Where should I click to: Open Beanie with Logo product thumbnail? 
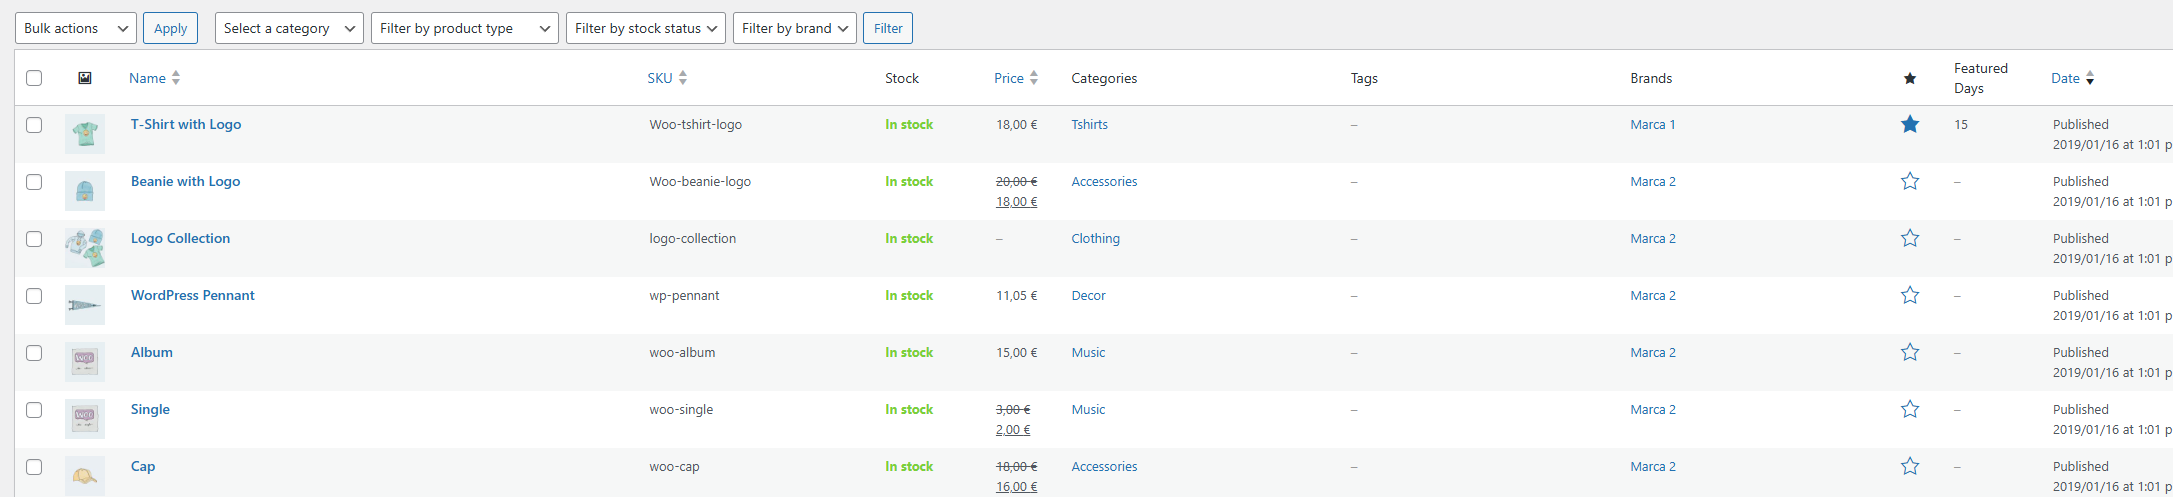point(85,191)
